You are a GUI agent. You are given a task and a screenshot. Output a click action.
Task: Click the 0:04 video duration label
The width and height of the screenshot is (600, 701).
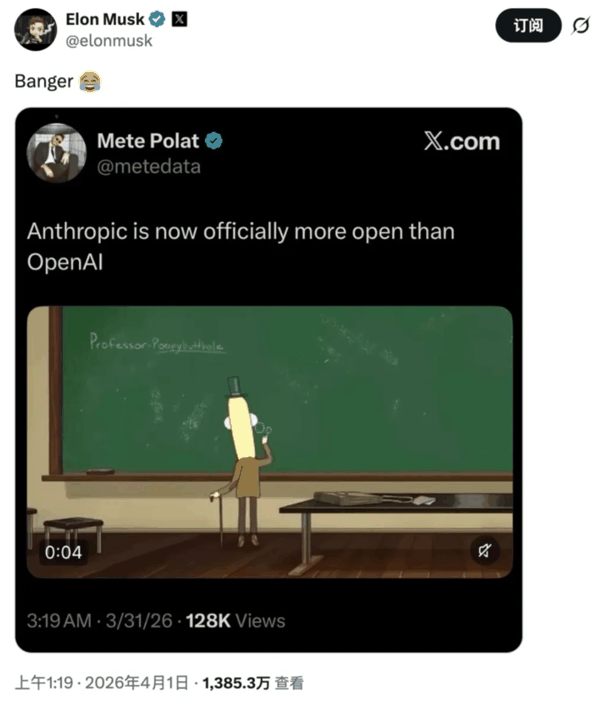63,553
